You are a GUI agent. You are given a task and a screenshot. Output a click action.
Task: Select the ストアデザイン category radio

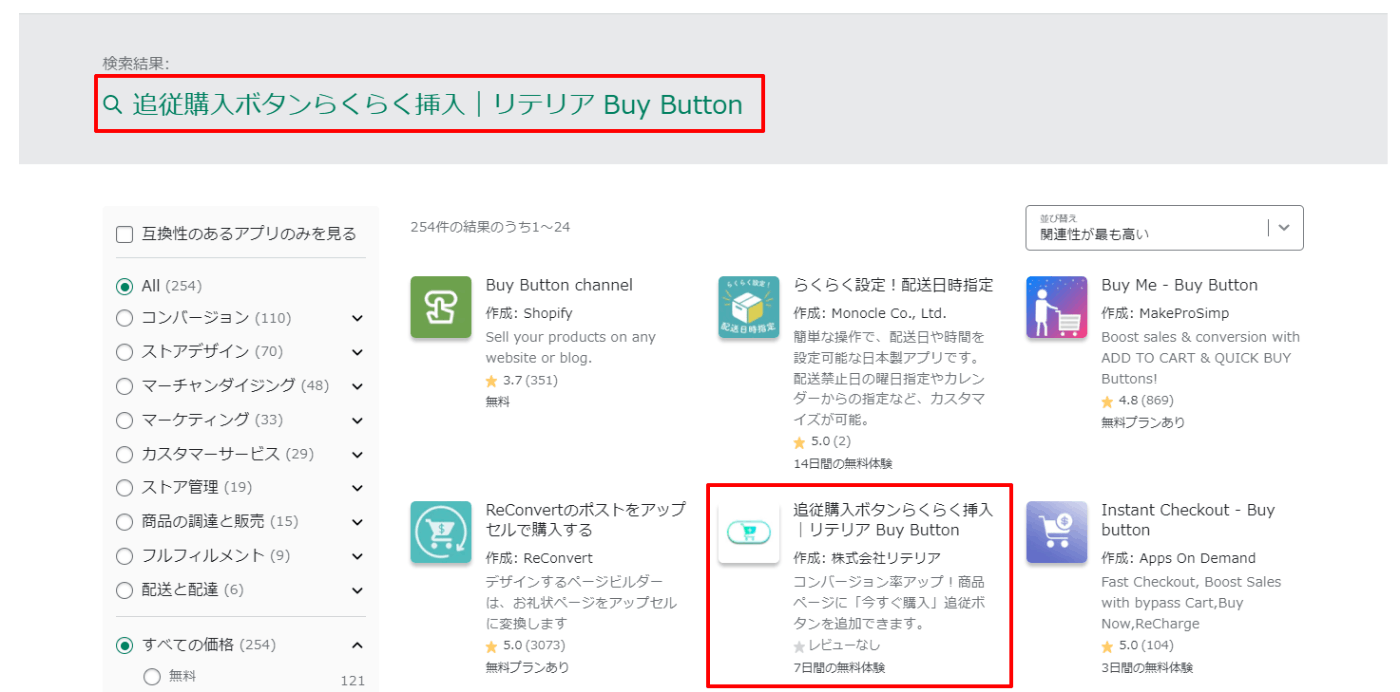124,352
